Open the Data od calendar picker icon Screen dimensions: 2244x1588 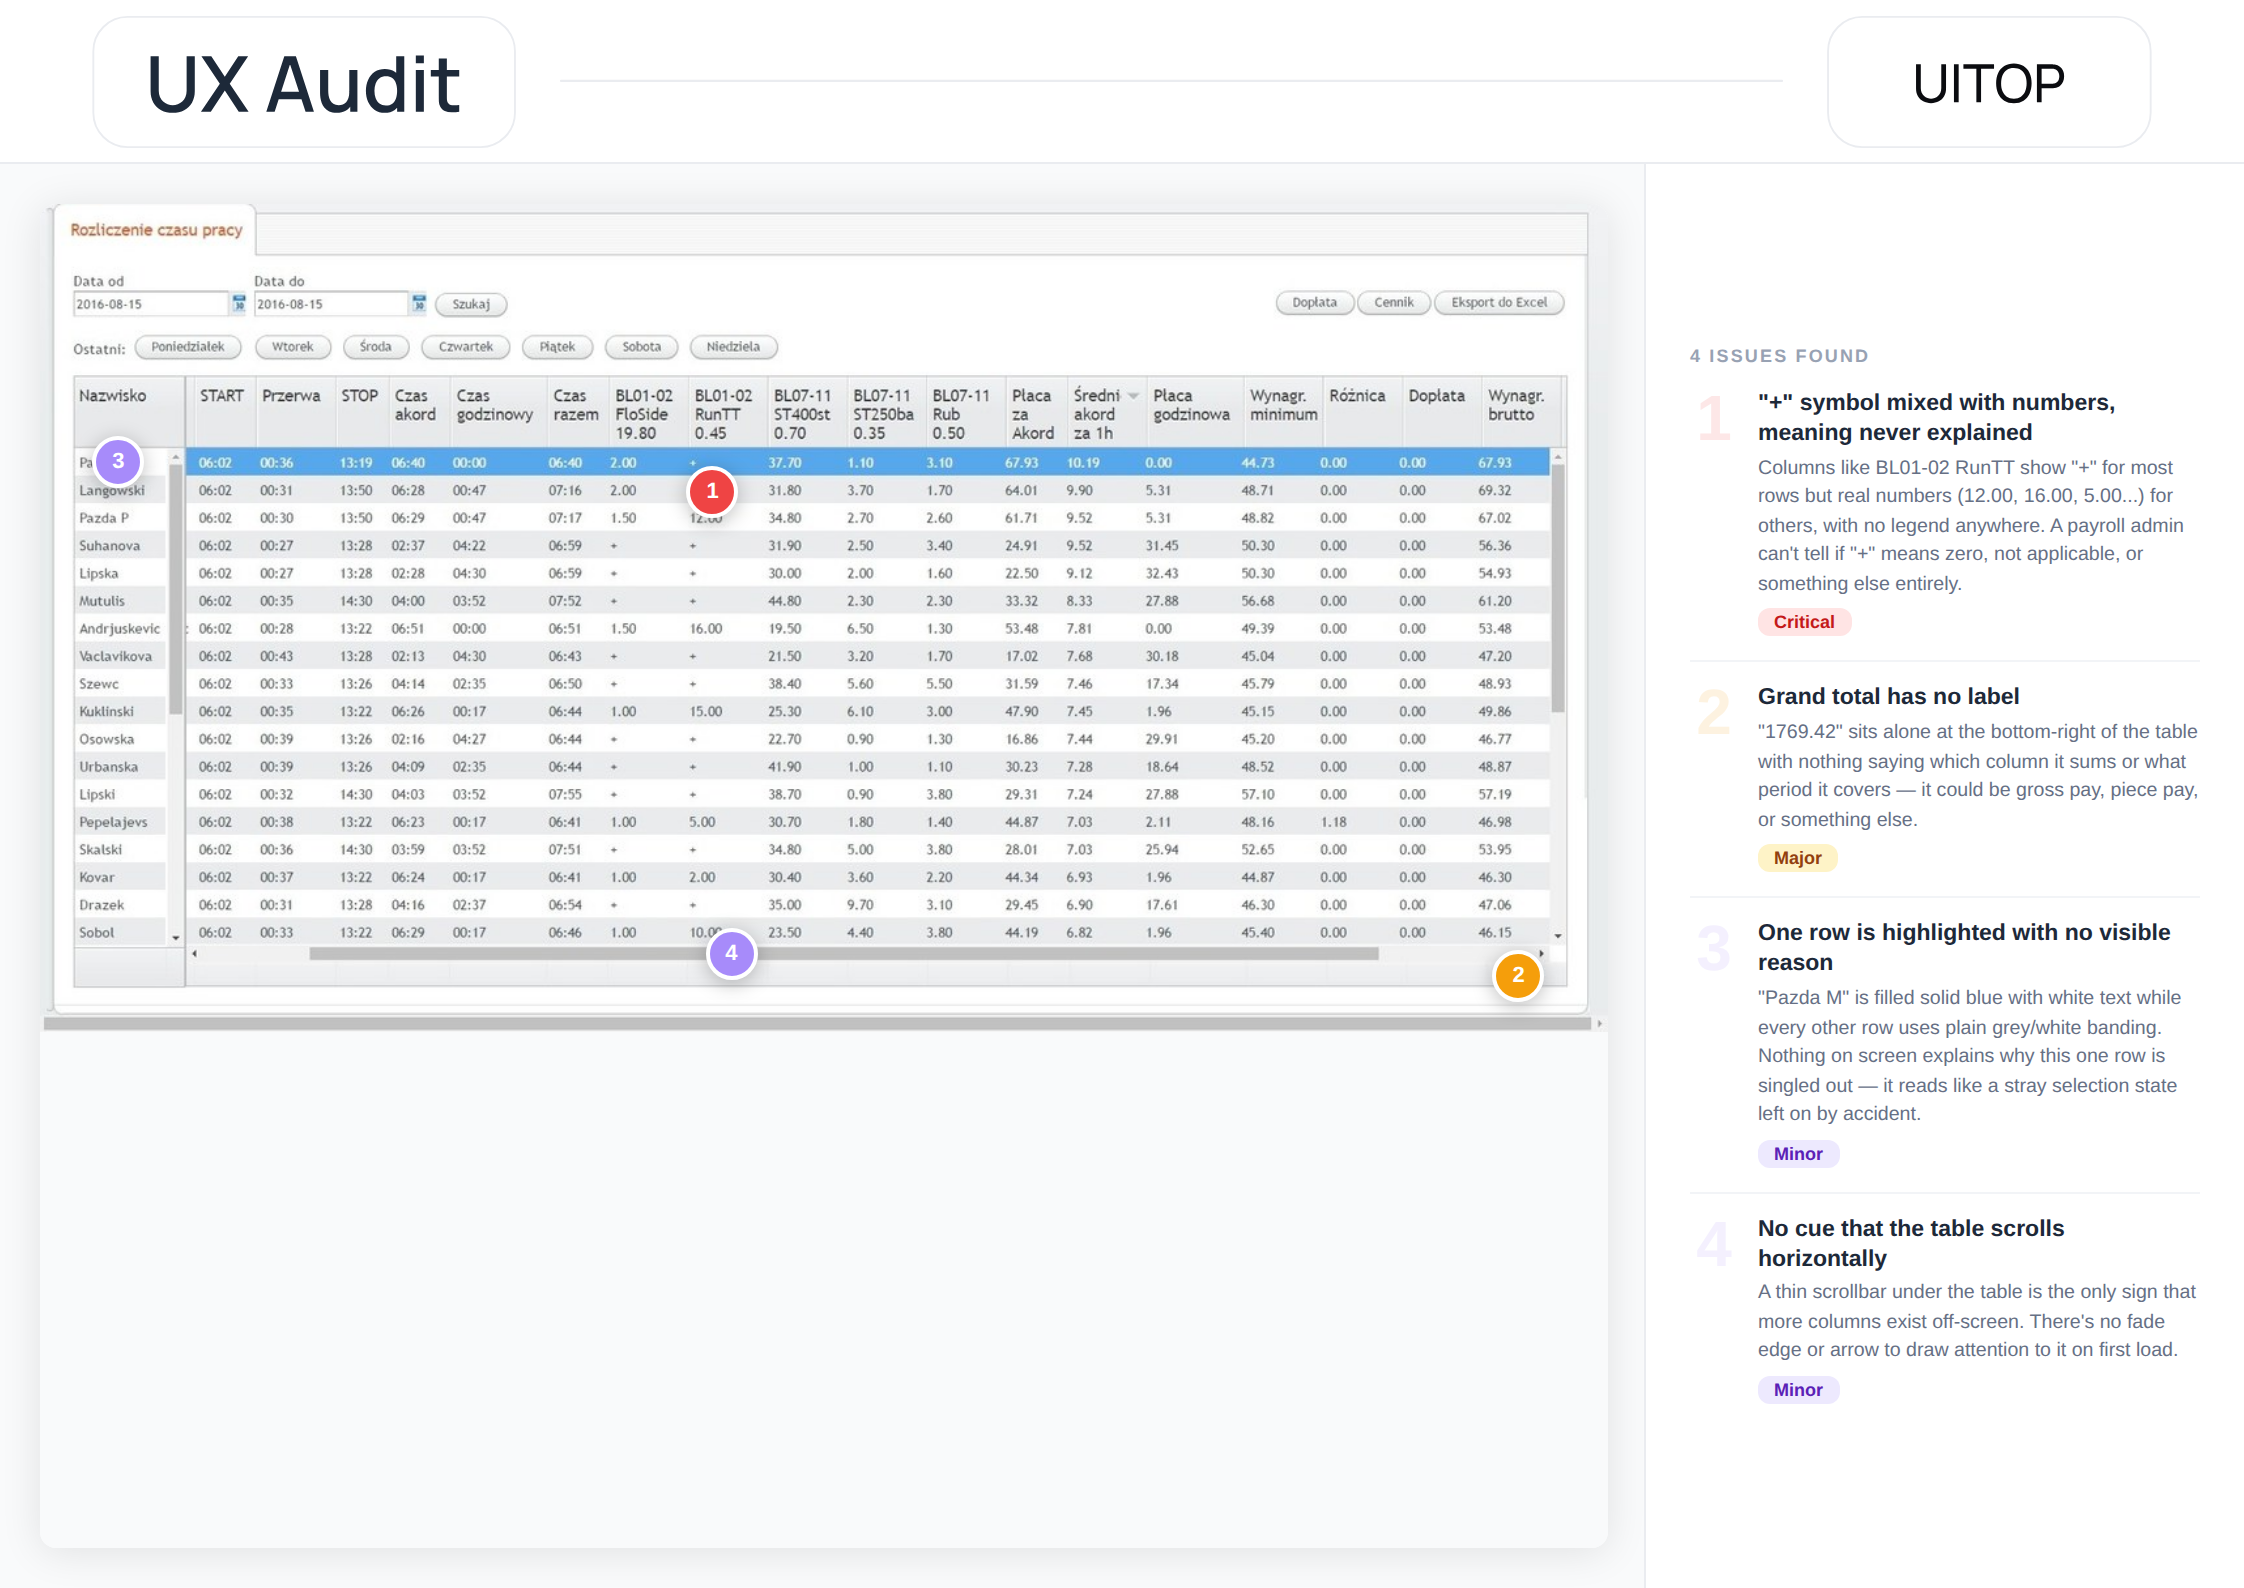(x=239, y=303)
